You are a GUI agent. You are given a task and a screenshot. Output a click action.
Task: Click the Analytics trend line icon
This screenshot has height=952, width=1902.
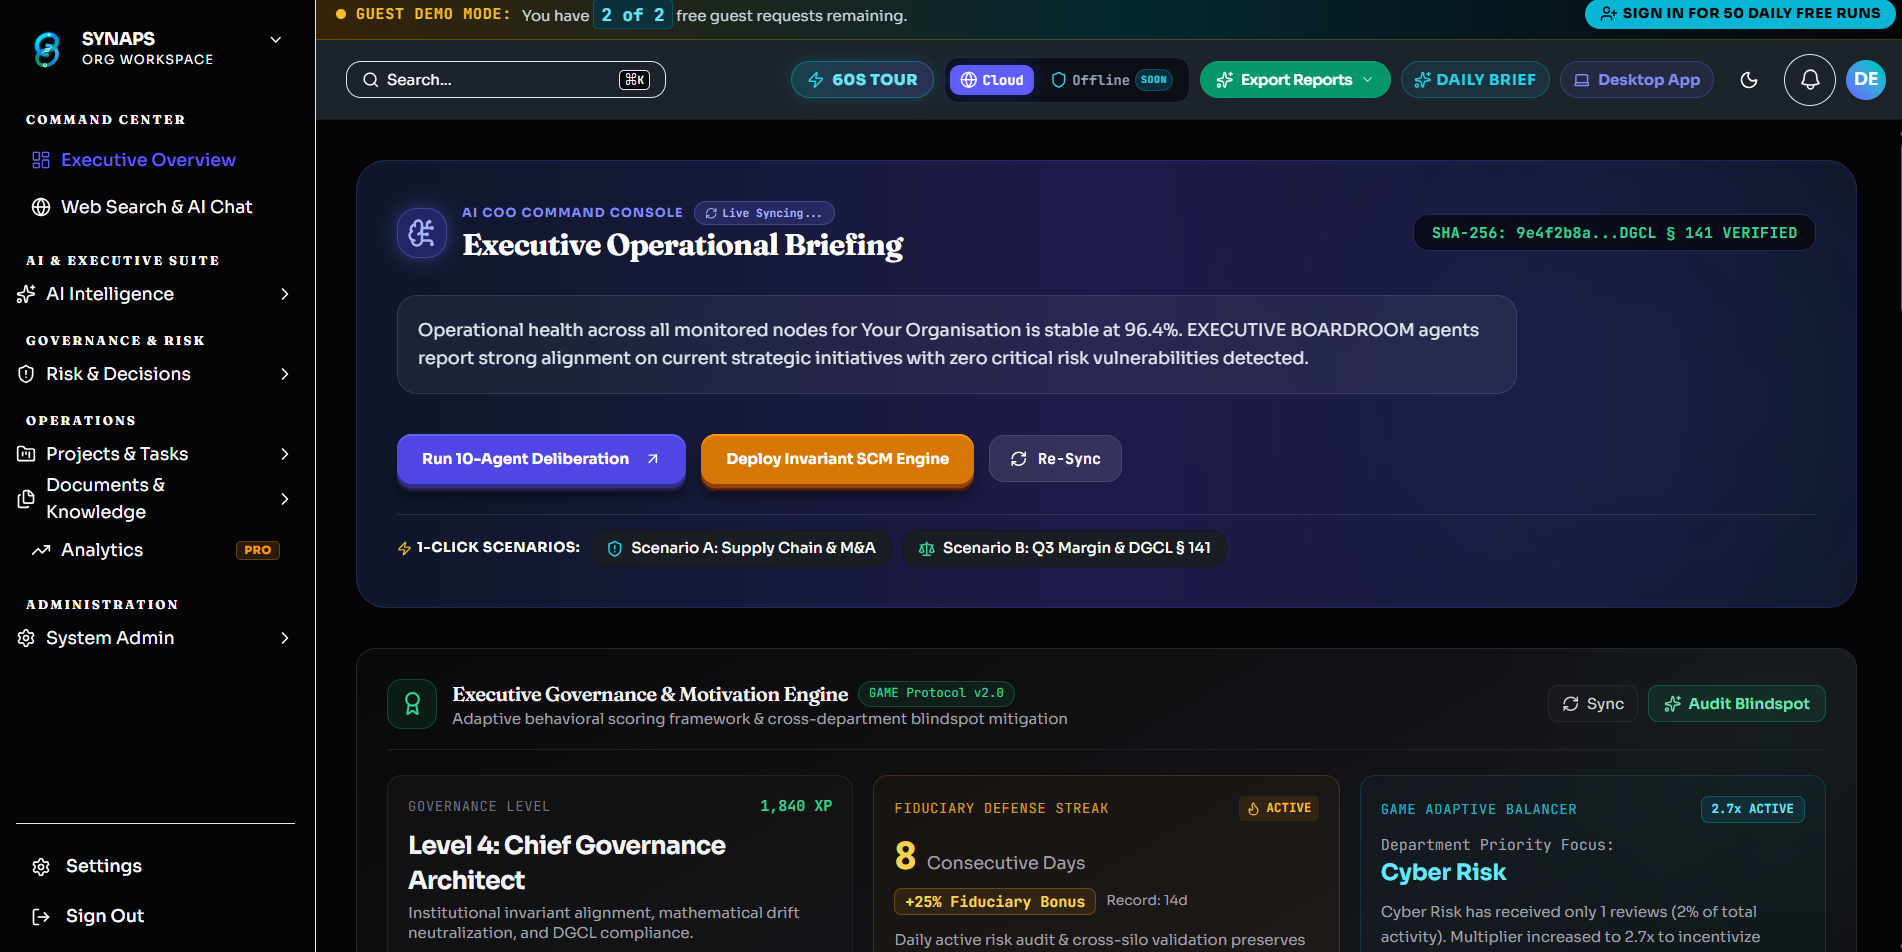41,550
